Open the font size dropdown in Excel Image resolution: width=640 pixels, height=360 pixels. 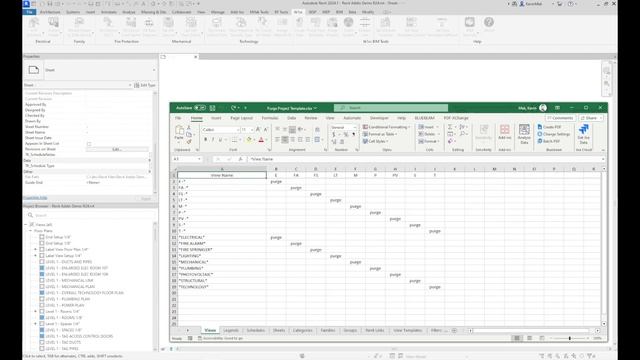(x=251, y=130)
